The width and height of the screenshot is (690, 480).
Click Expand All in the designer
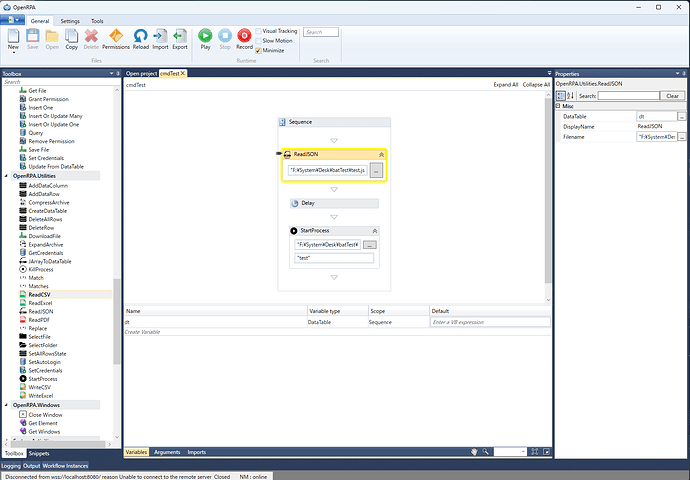[506, 84]
